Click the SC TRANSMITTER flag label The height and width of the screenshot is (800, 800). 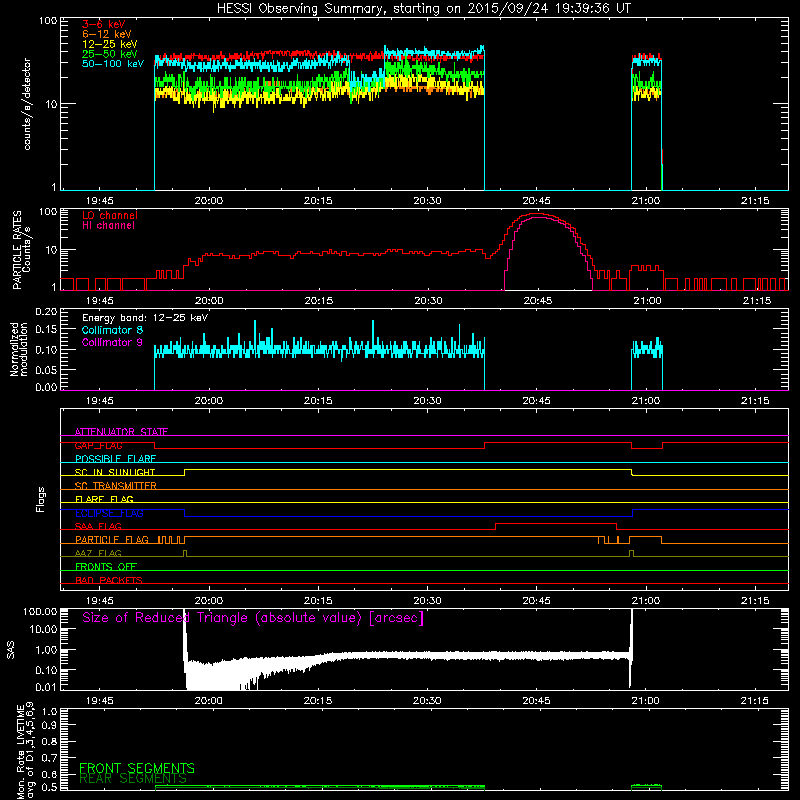pyautogui.click(x=115, y=486)
